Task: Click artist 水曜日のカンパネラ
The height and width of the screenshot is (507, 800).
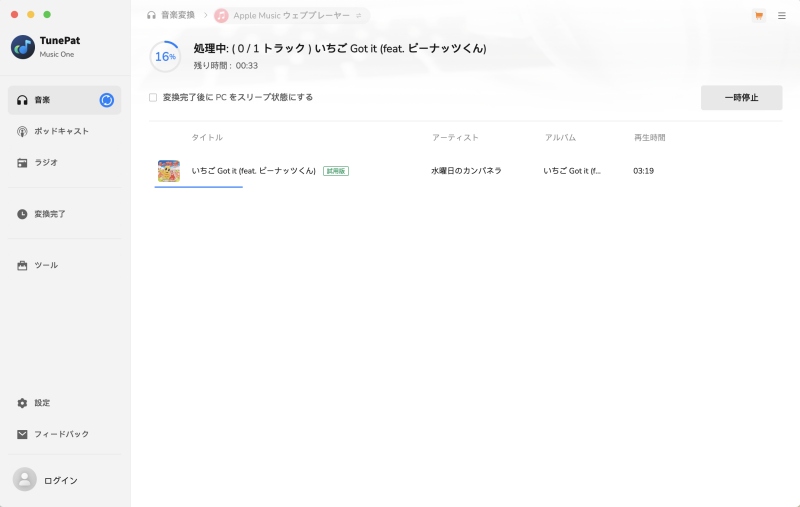Action: [x=466, y=171]
